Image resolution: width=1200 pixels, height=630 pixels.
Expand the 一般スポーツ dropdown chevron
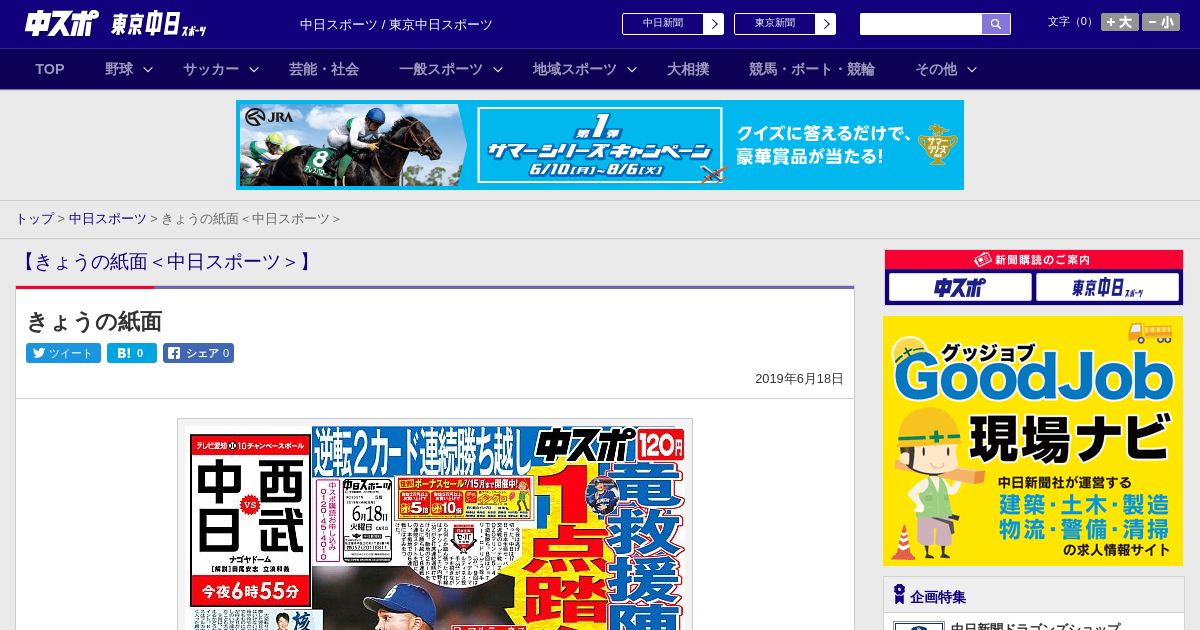click(x=498, y=70)
